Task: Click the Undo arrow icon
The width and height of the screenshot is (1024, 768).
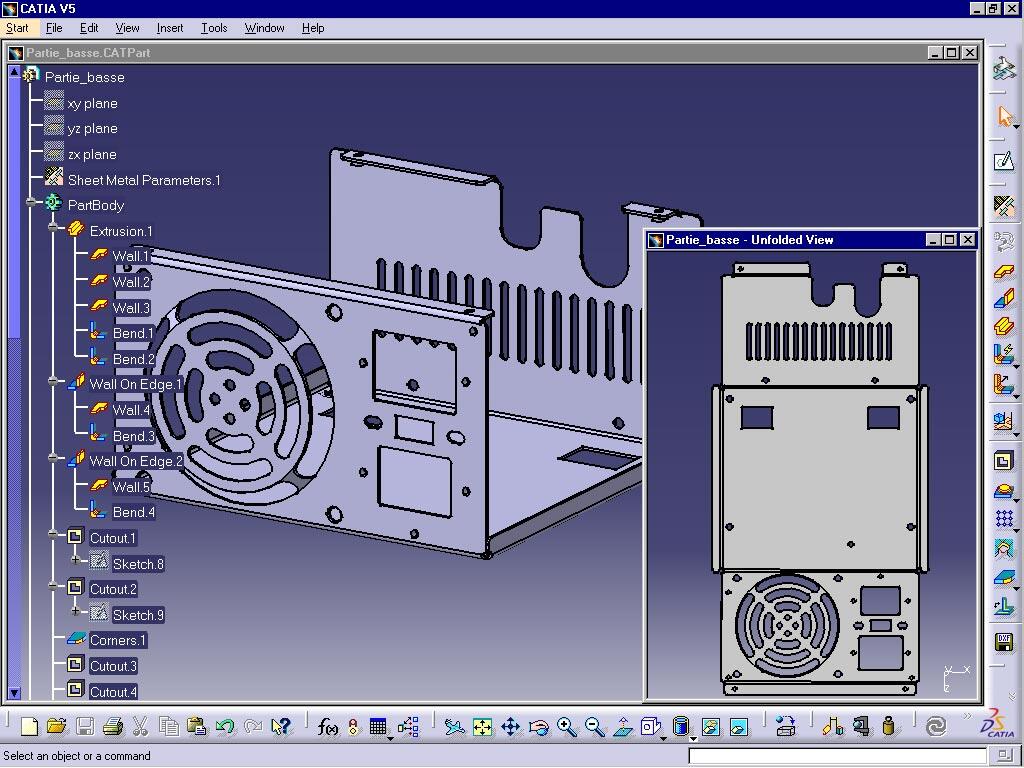Action: coord(224,727)
